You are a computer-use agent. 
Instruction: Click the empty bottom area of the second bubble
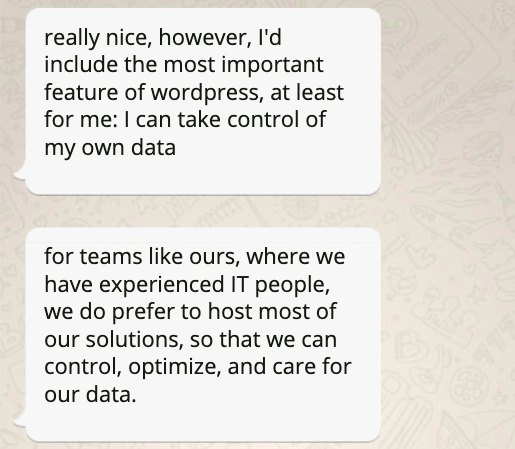click(x=203, y=423)
